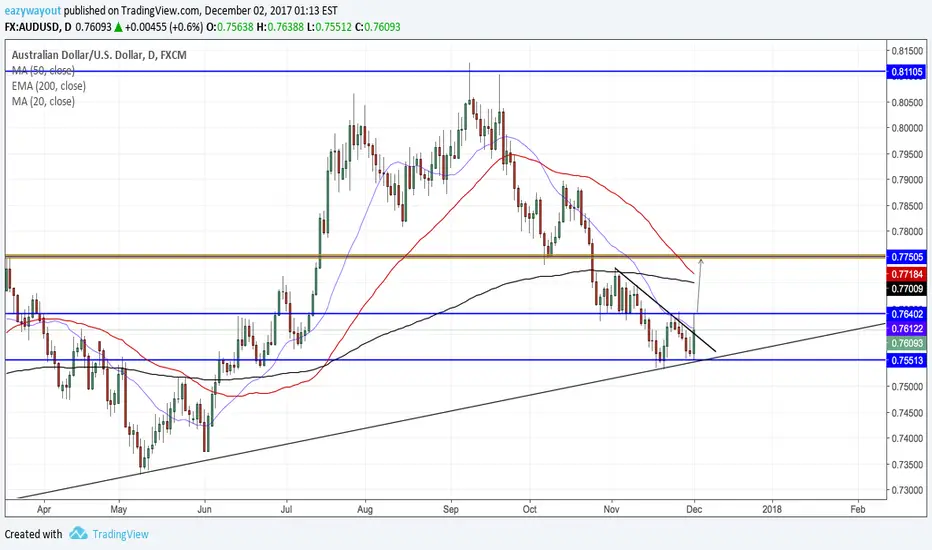Click the purple 0.76122 MA price tag

[x=906, y=329]
